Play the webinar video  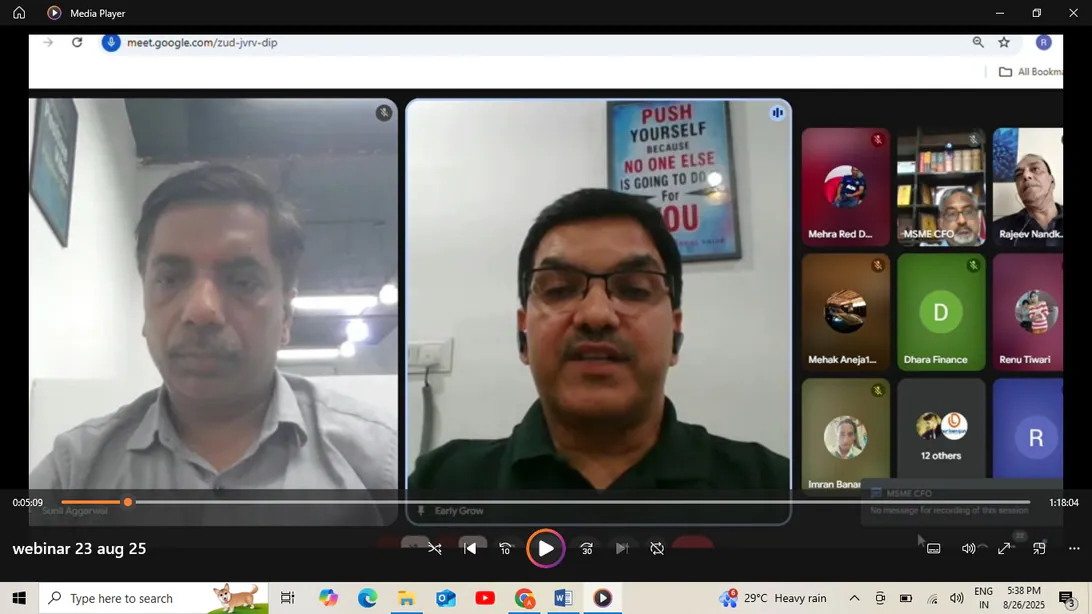[545, 549]
